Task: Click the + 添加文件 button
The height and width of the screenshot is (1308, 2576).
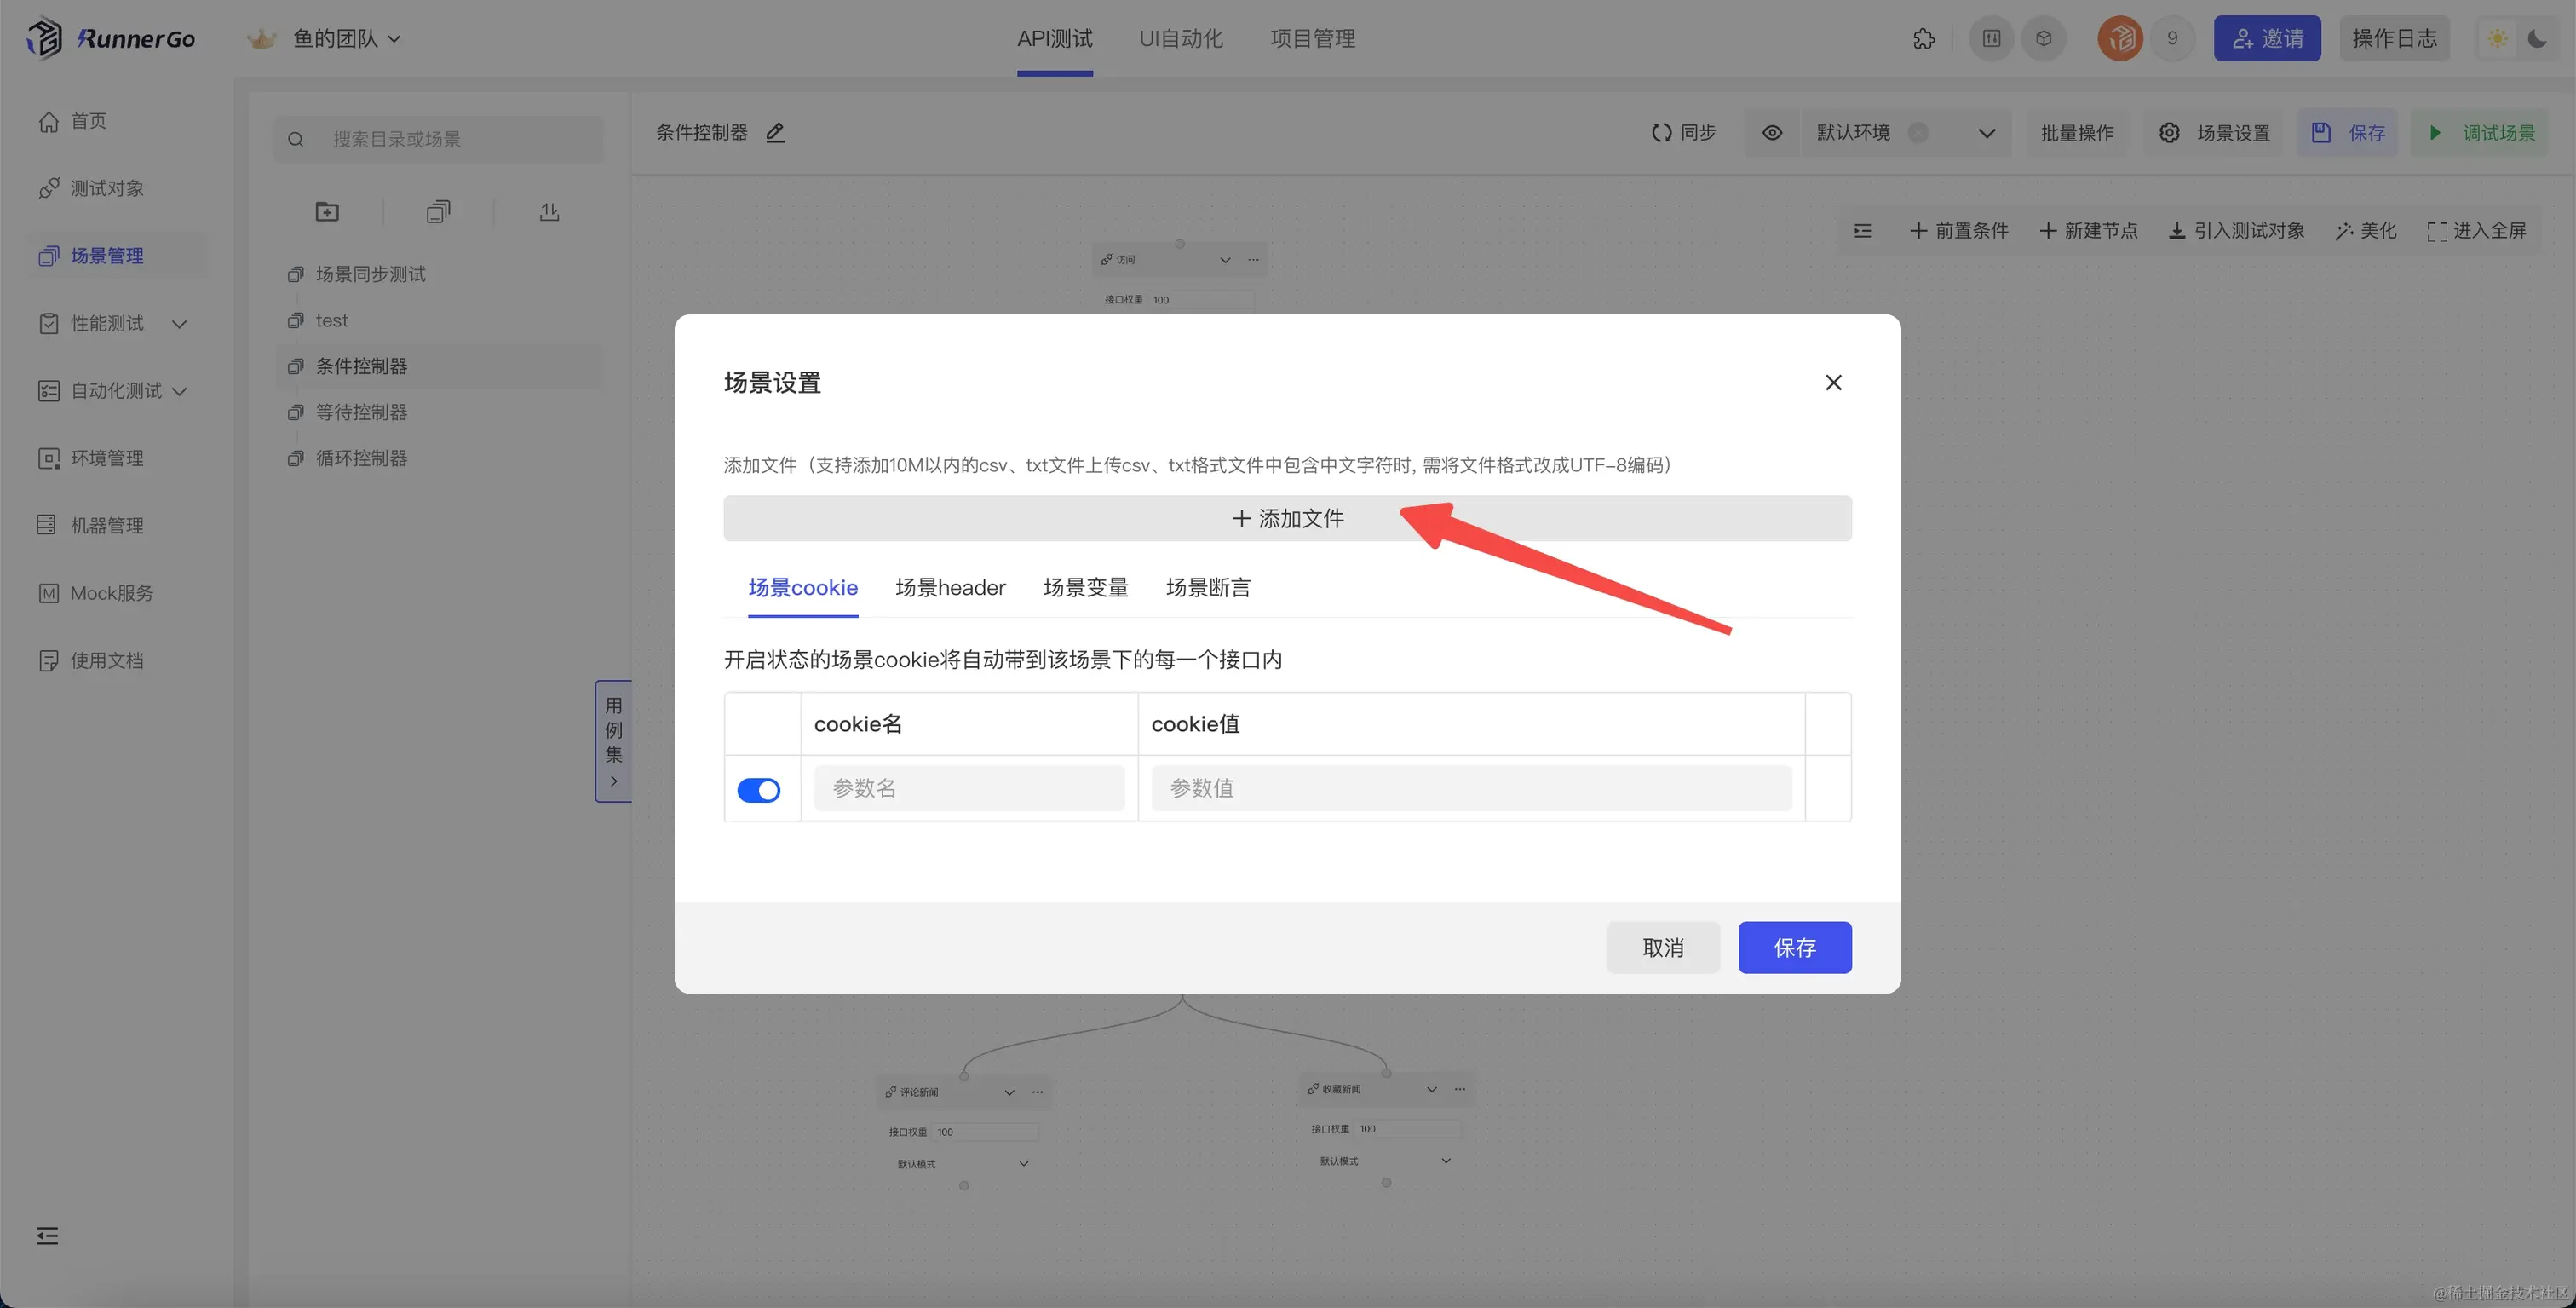Action: pyautogui.click(x=1287, y=518)
